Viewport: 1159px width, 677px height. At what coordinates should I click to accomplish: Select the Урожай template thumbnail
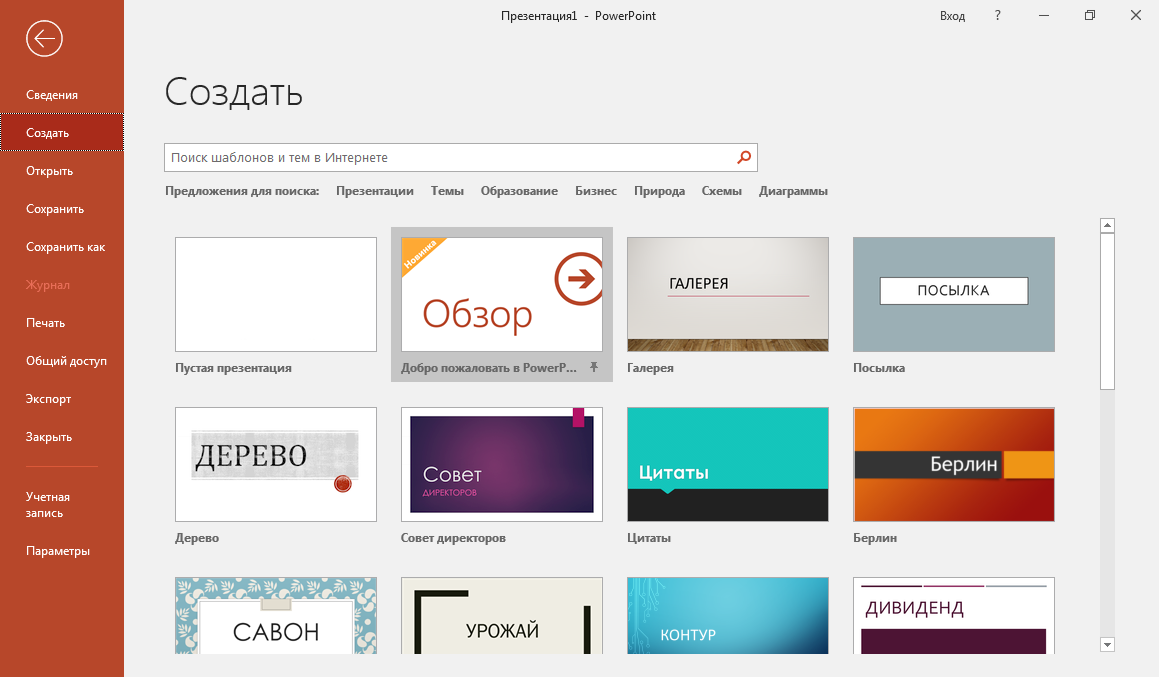502,616
